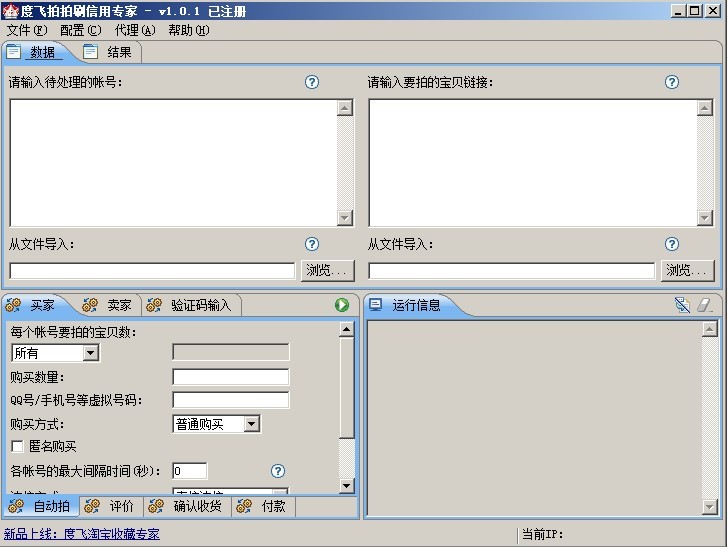Click the left 从文件导入 path field

[x=152, y=271]
